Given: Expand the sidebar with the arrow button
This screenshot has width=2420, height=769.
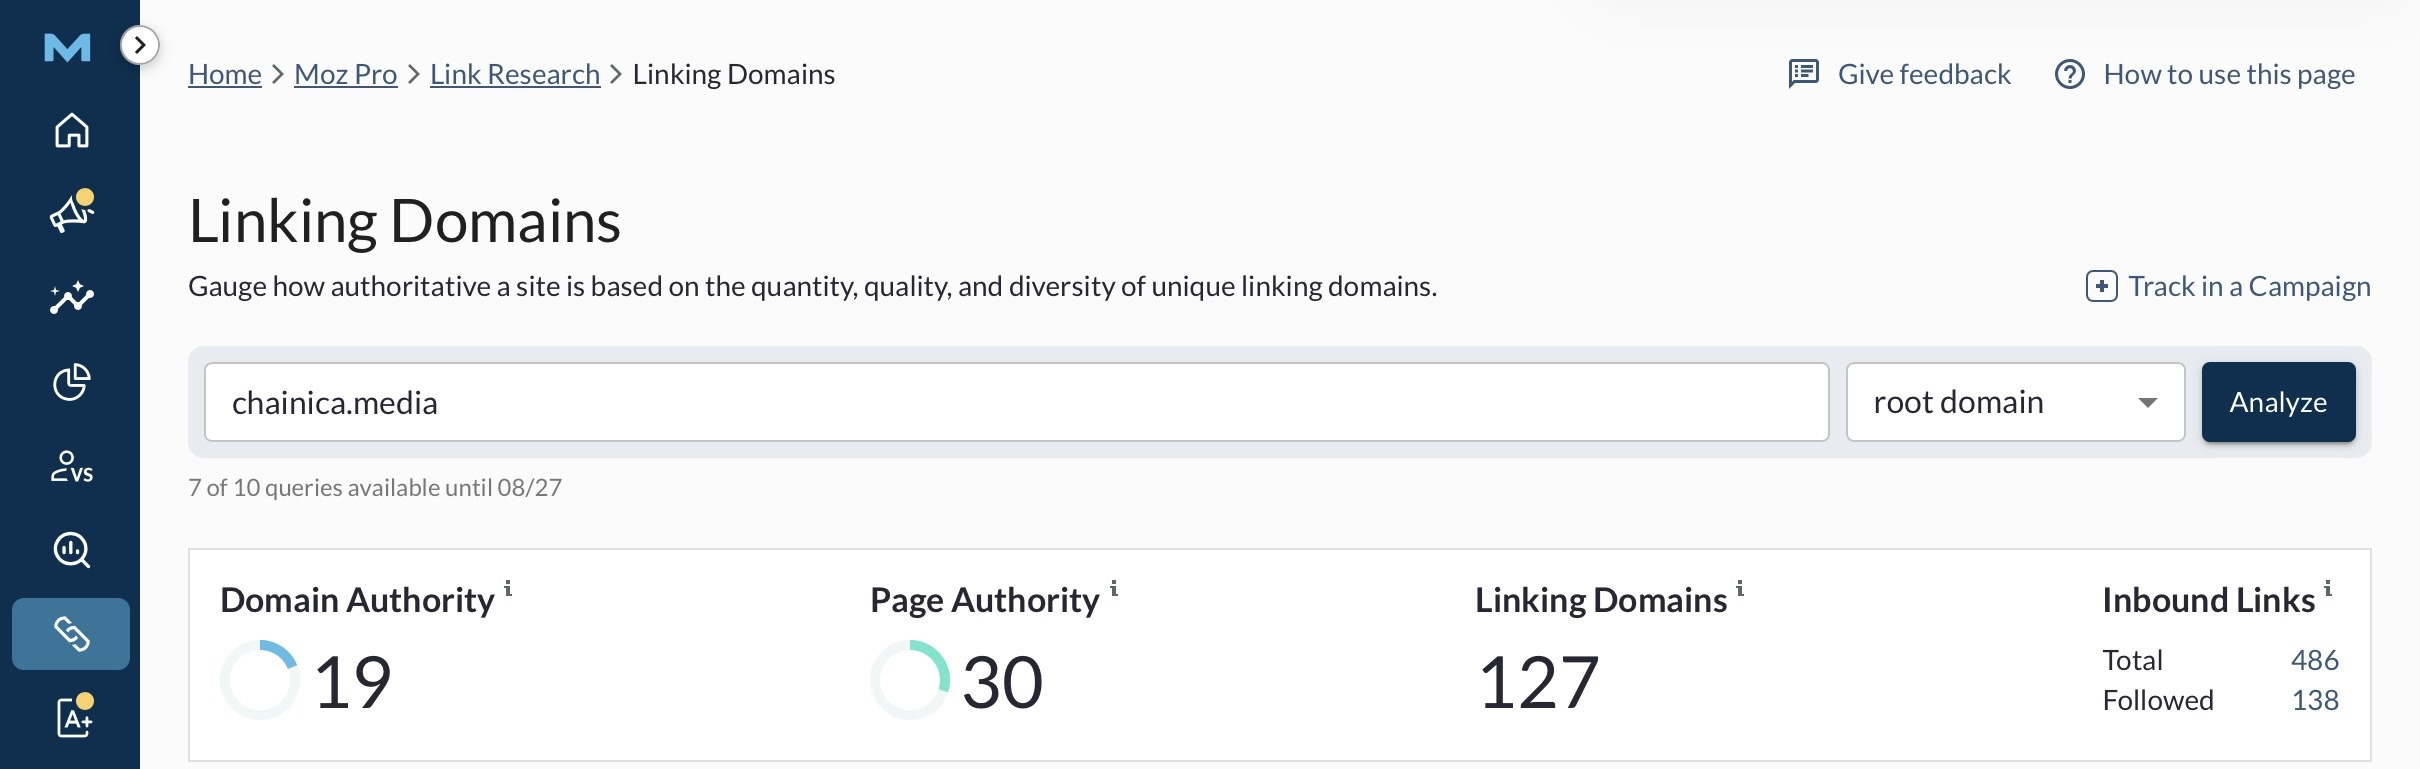Looking at the screenshot, I should coord(140,45).
